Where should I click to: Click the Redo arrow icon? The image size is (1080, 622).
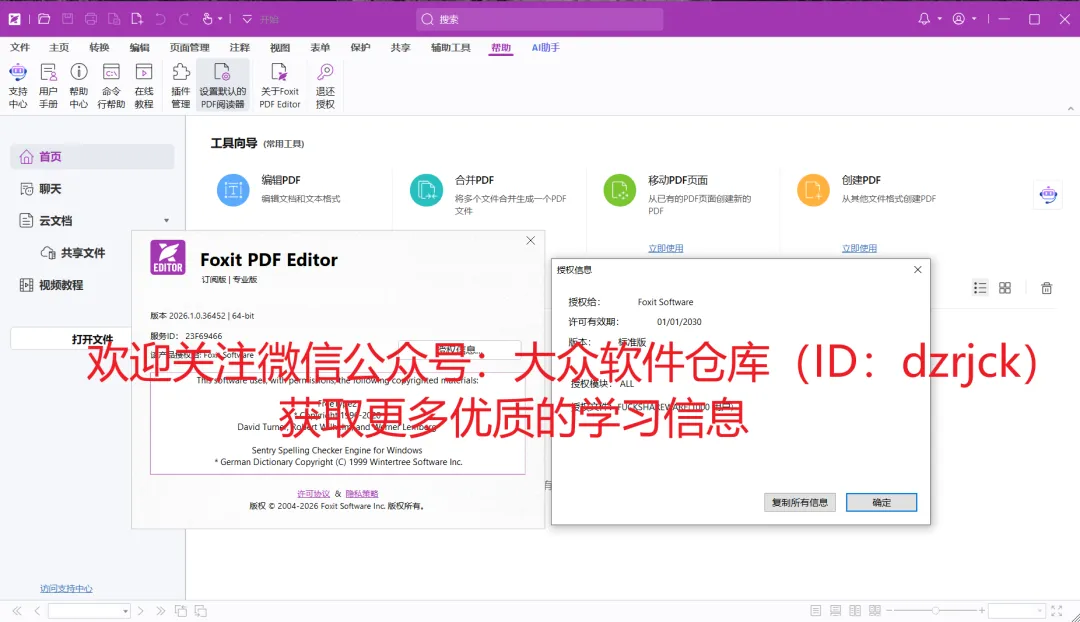[x=184, y=19]
